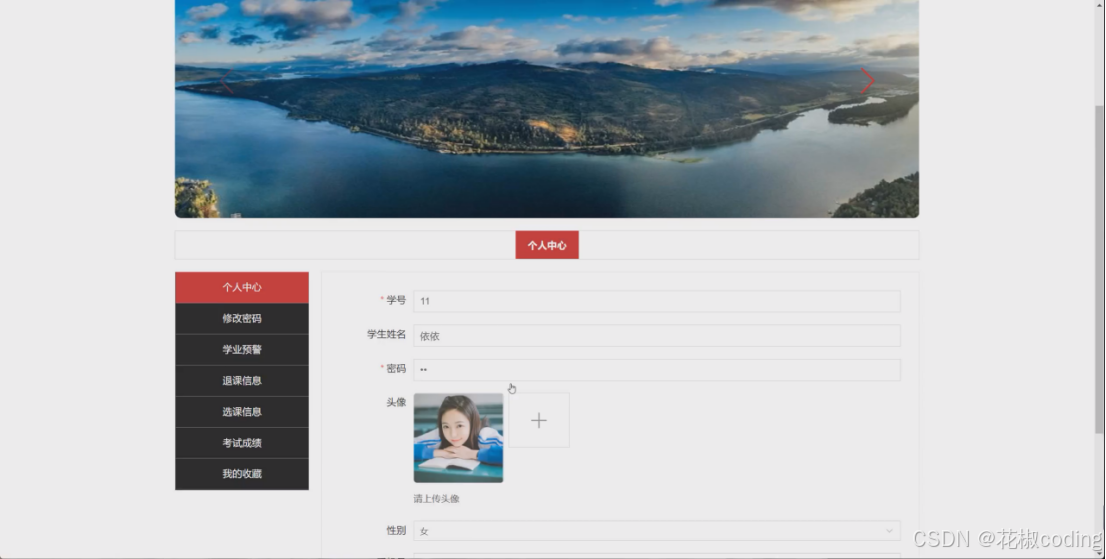
Task: Go to next carousel banner slide
Action: 867,81
